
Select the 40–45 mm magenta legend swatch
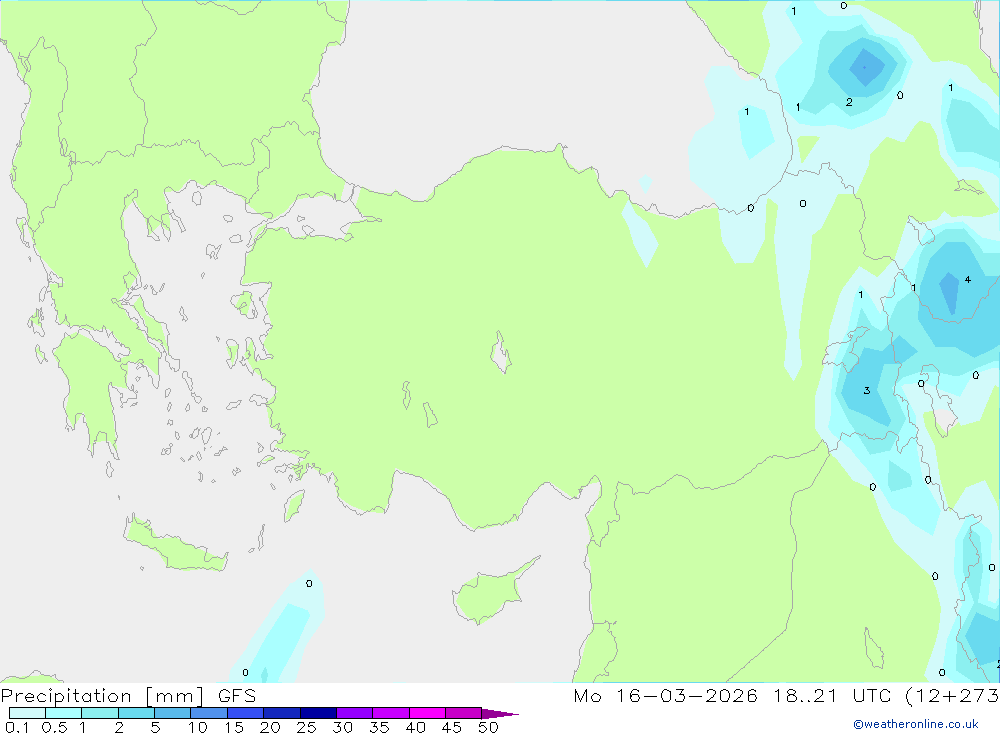427,713
